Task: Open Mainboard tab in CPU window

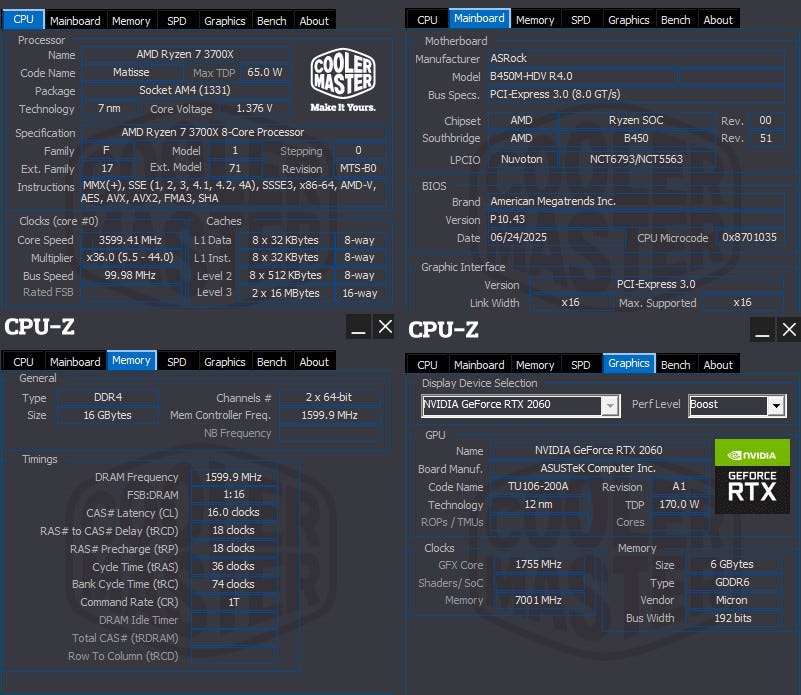Action: coord(75,21)
